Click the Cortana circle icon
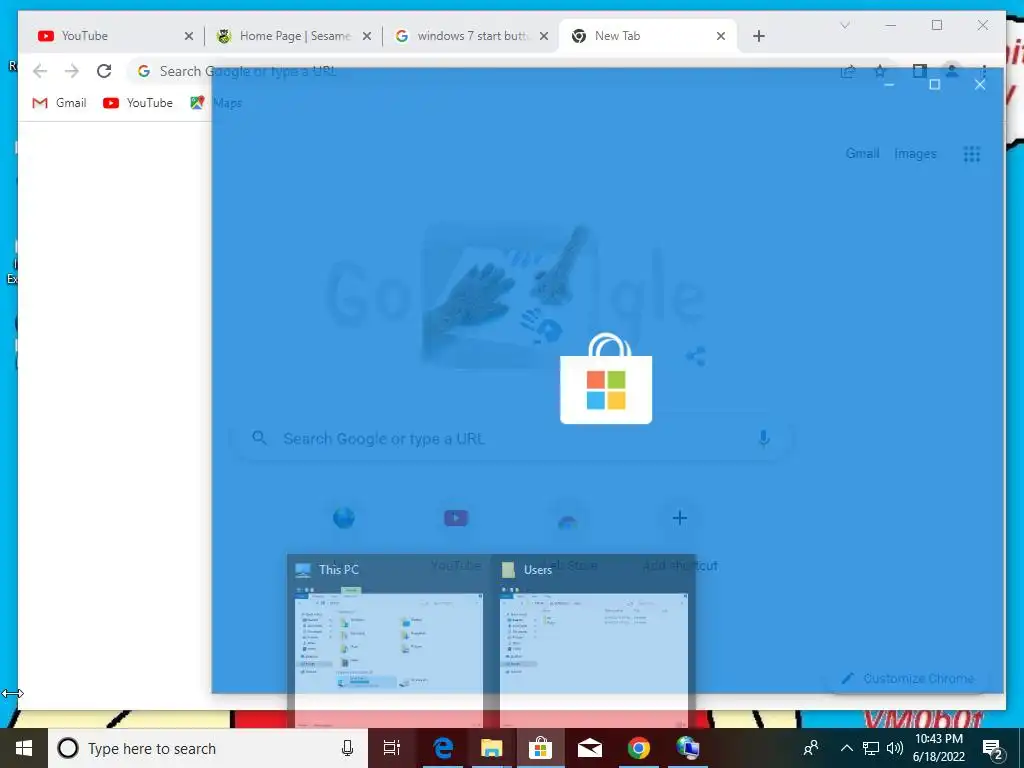Viewport: 1024px width, 768px height. [68, 748]
